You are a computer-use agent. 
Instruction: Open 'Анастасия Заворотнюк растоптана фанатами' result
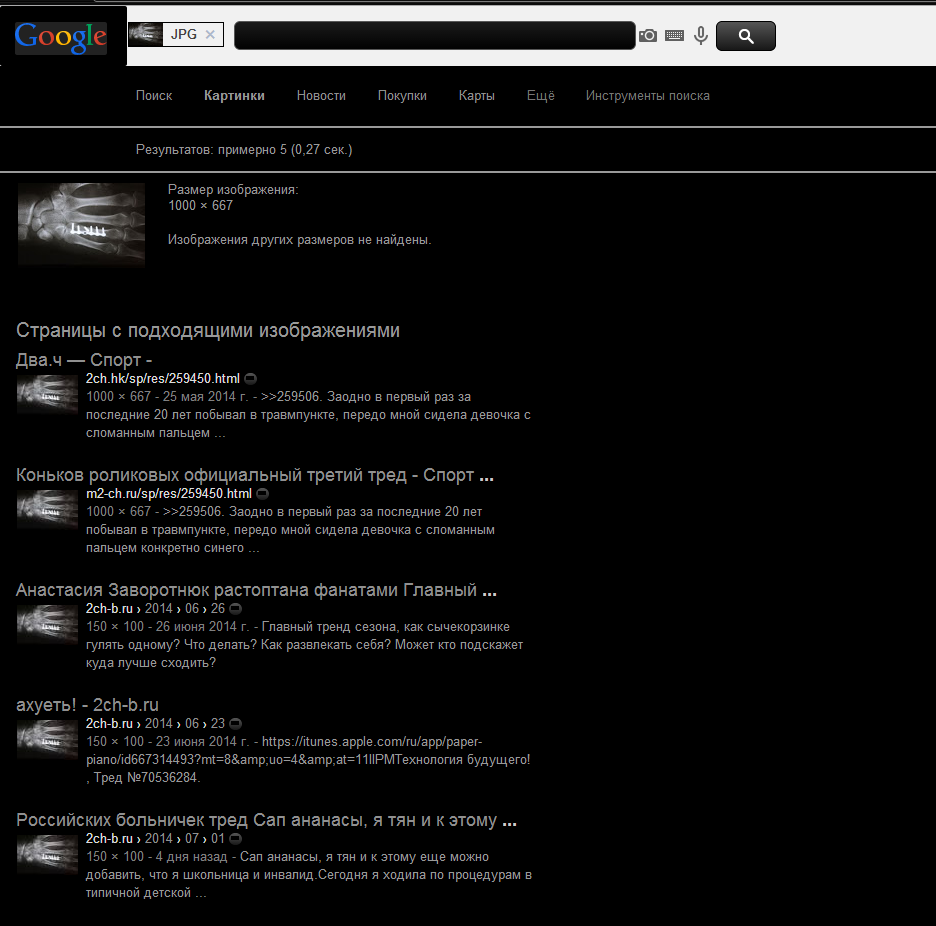tap(256, 590)
